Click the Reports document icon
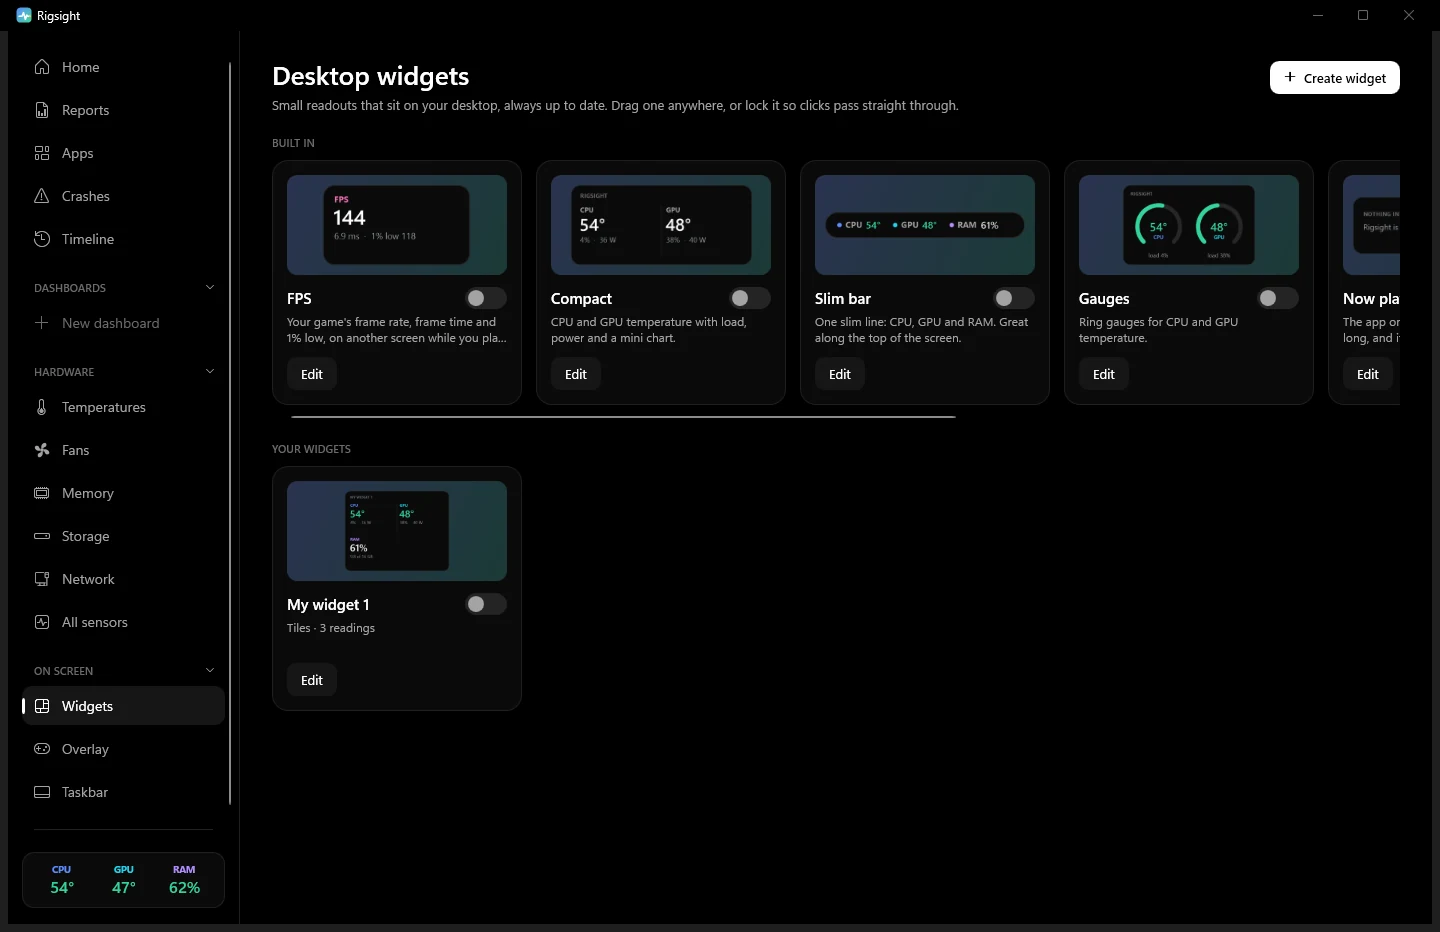 (42, 110)
